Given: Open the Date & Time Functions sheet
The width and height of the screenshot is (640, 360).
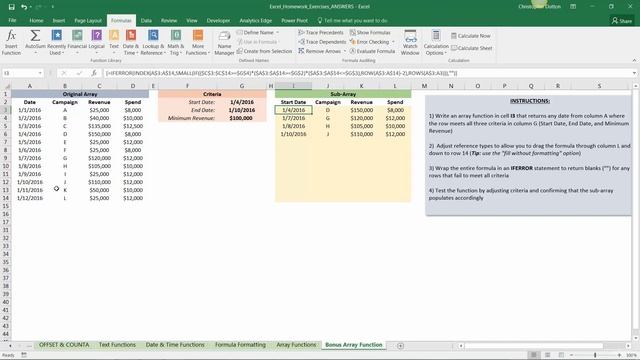Looking at the screenshot, I should 175,345.
